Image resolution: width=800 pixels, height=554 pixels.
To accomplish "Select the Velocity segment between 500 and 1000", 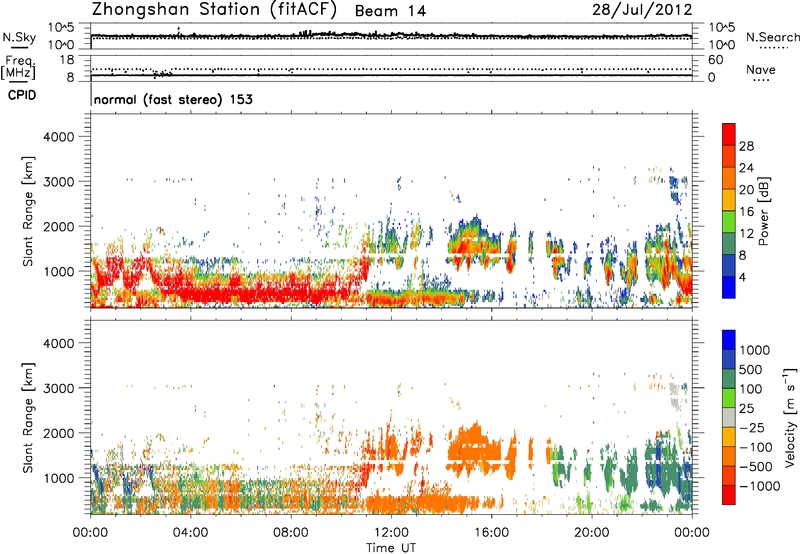I will 729,359.
